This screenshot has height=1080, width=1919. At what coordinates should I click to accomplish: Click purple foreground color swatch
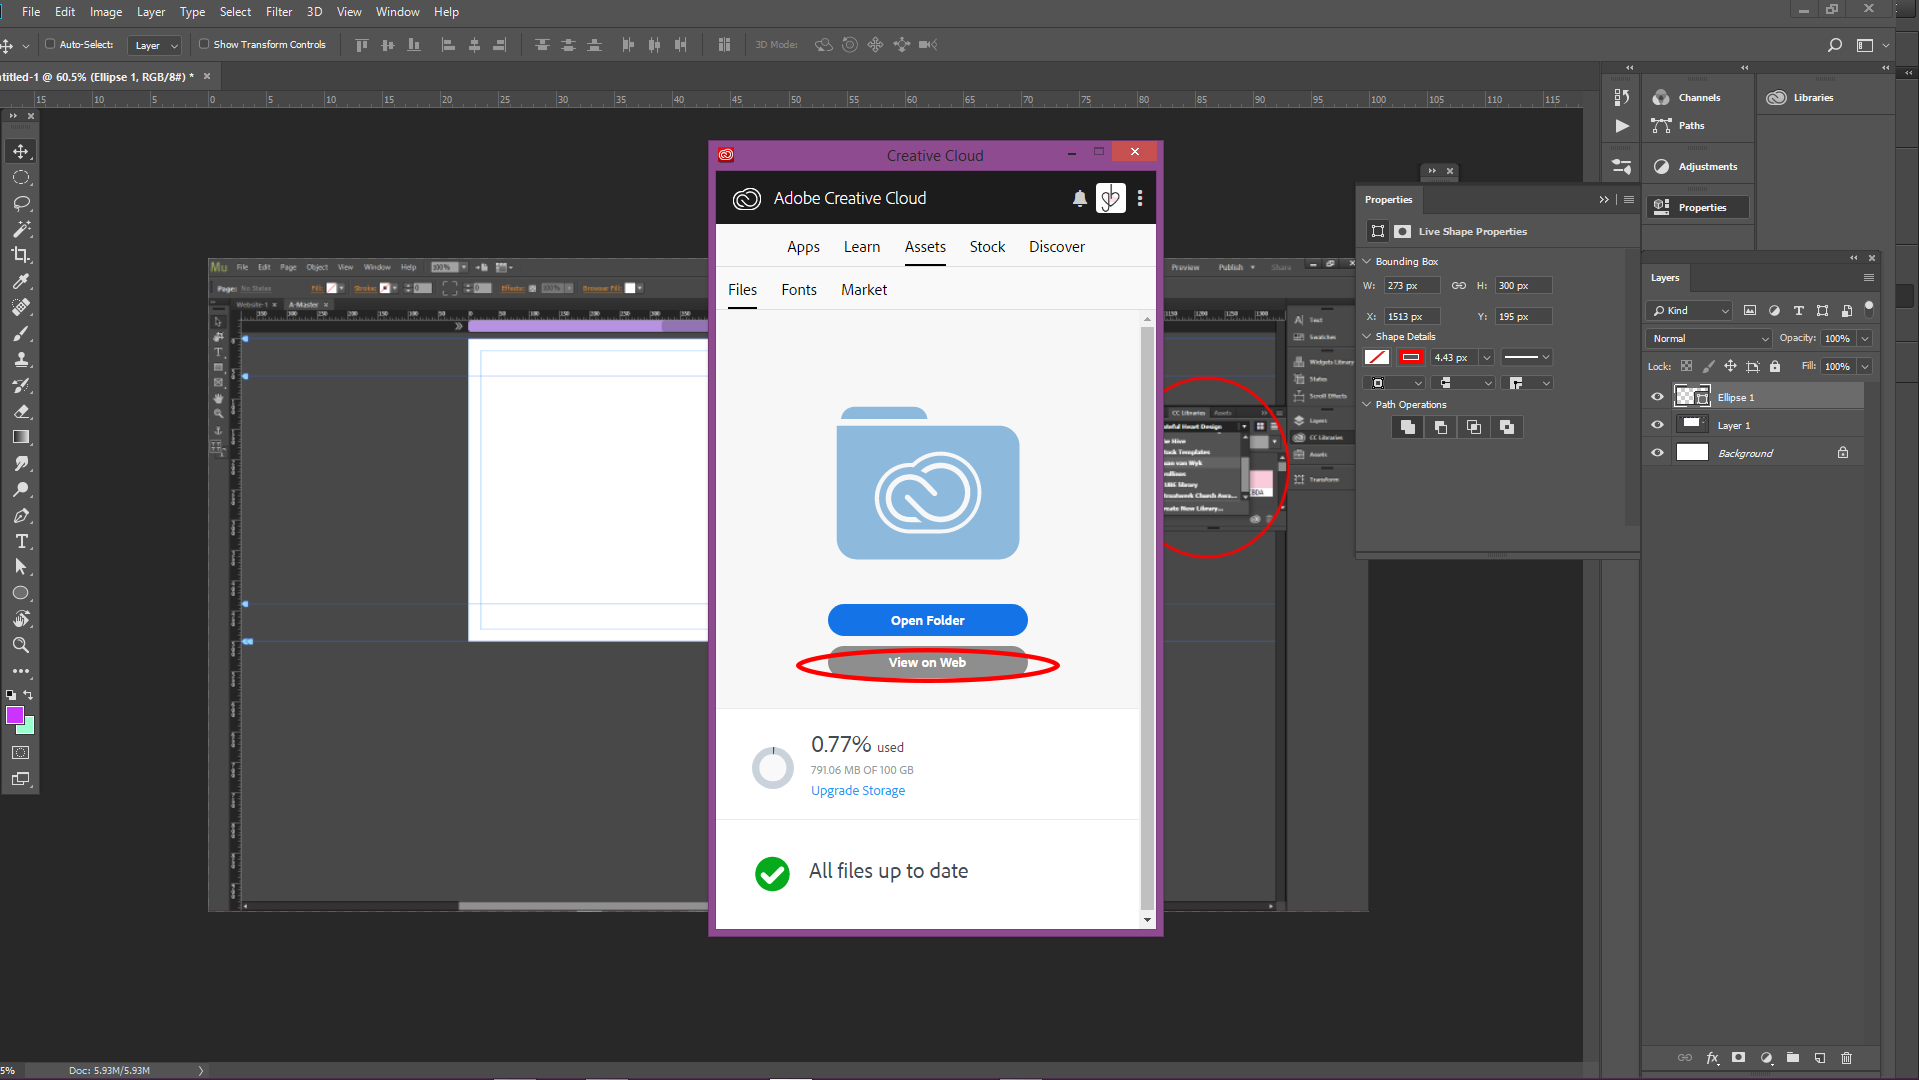point(15,715)
